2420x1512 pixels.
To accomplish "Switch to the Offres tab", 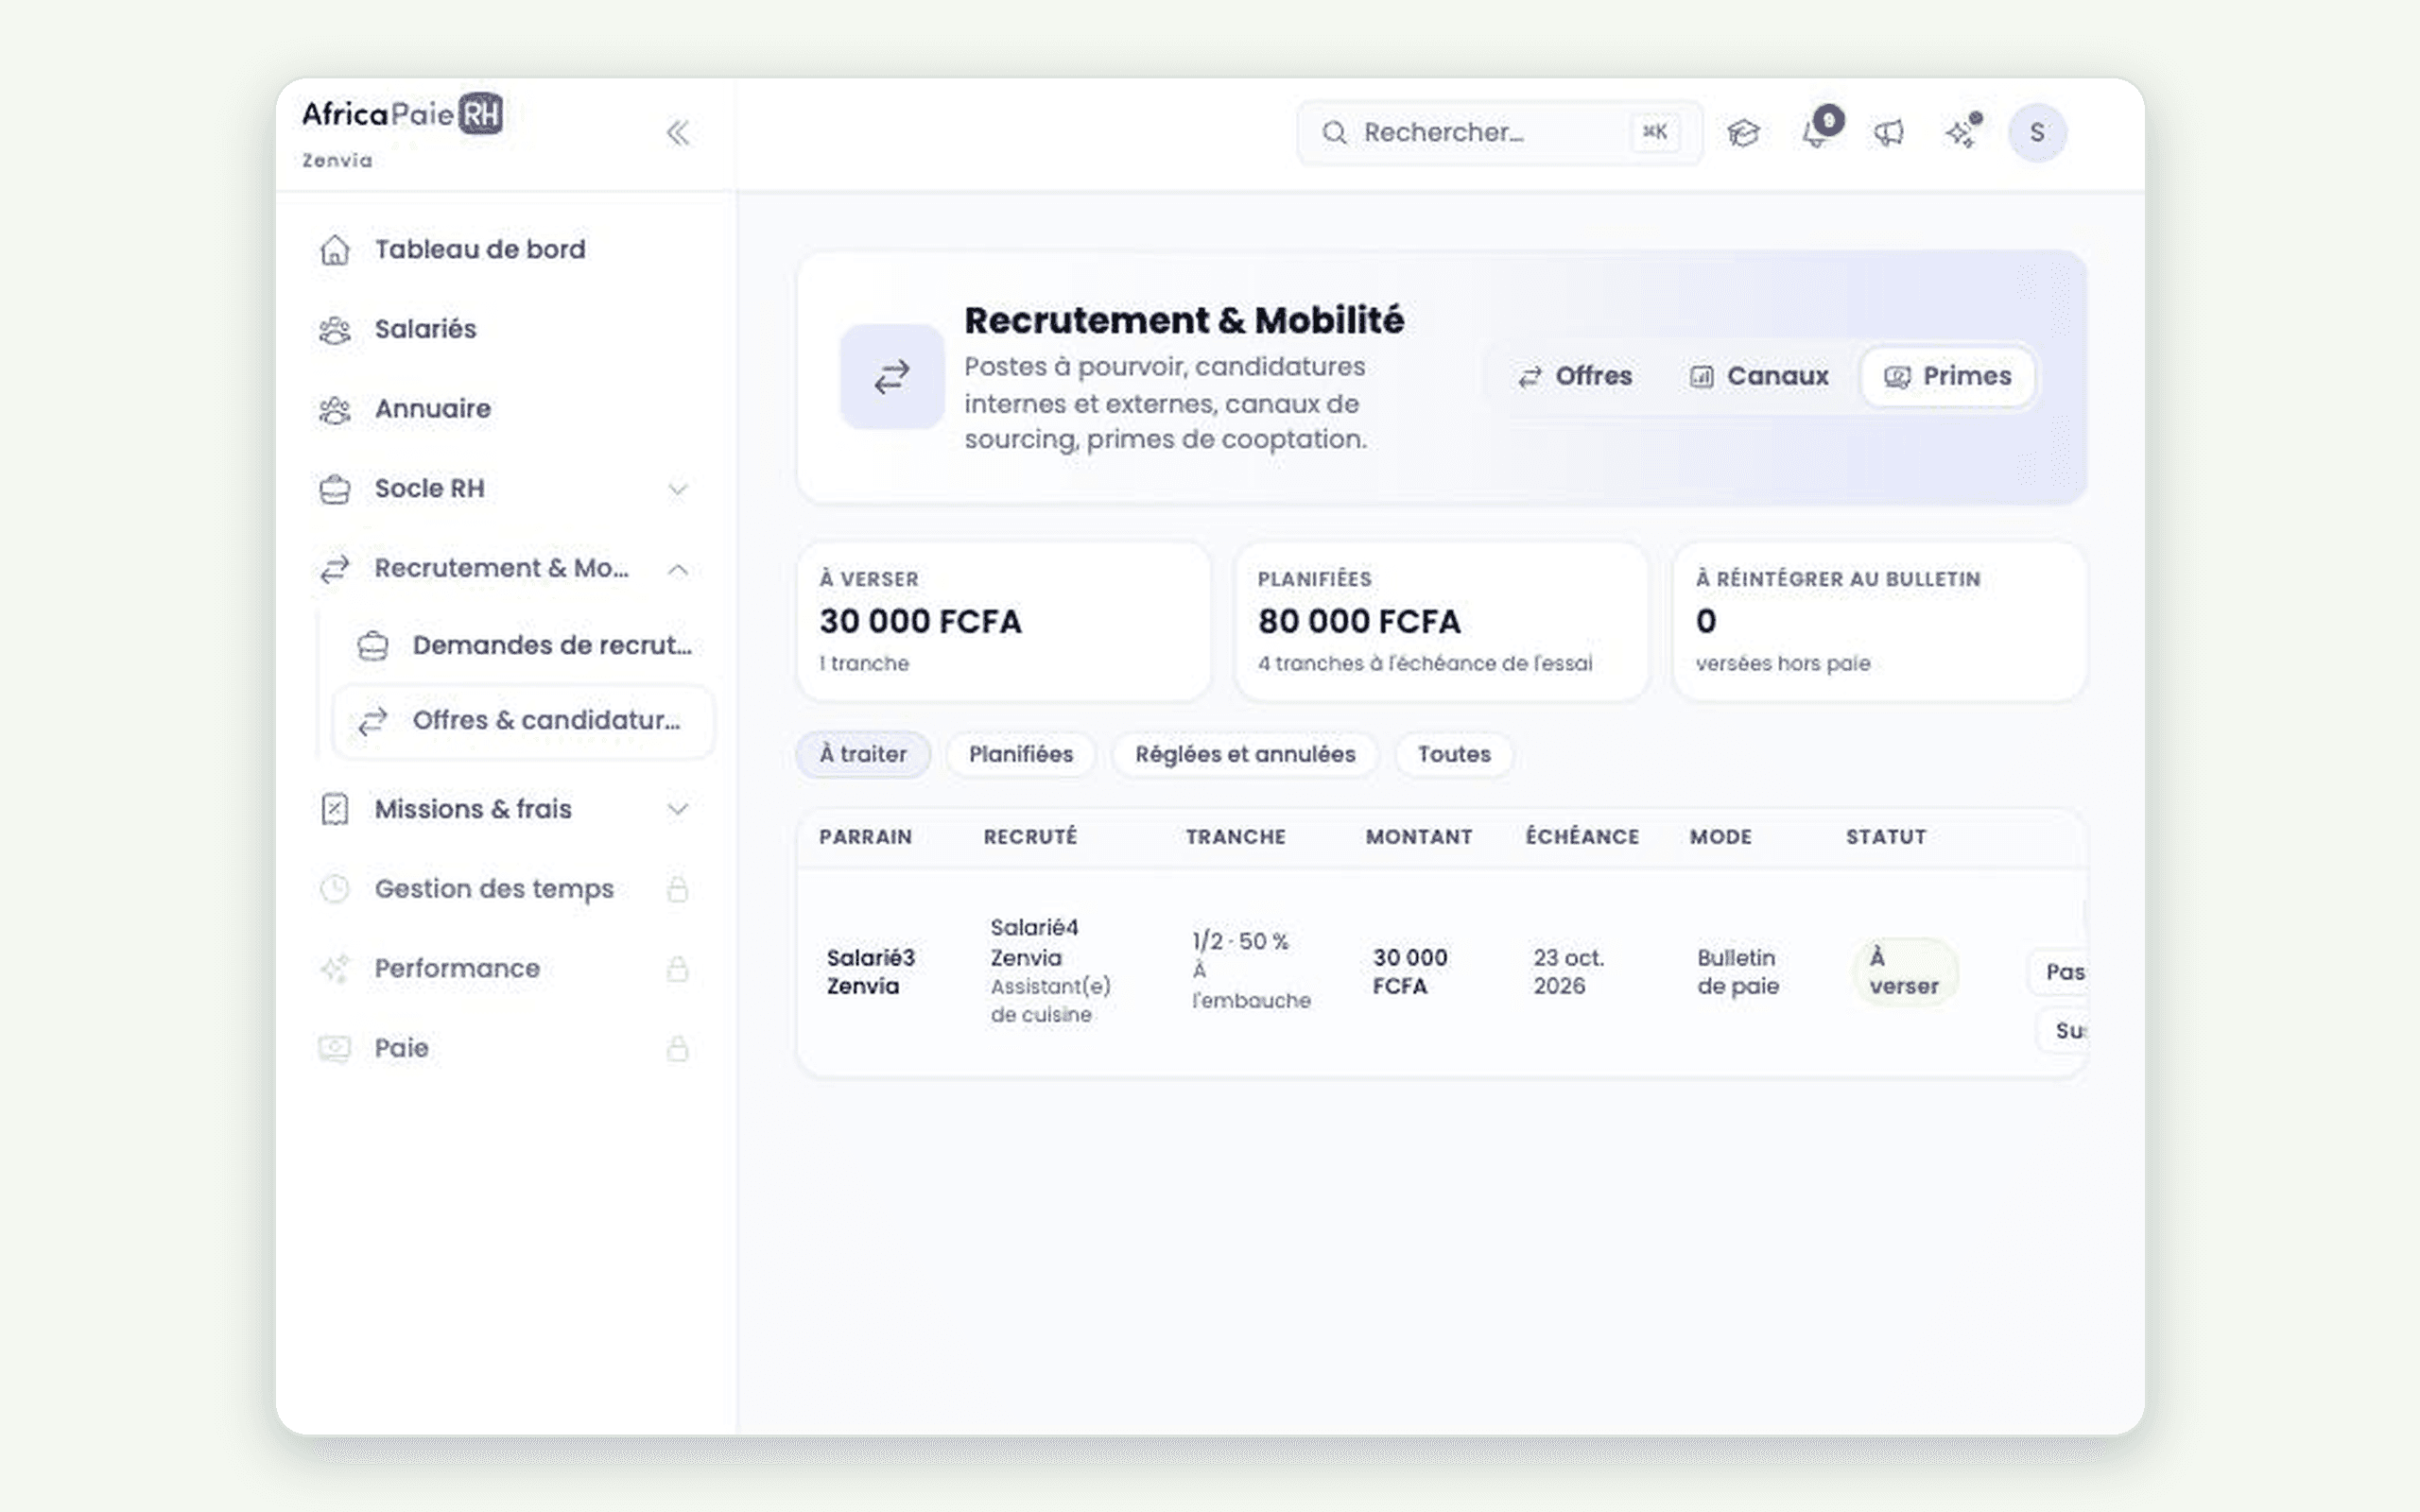I will 1575,377.
